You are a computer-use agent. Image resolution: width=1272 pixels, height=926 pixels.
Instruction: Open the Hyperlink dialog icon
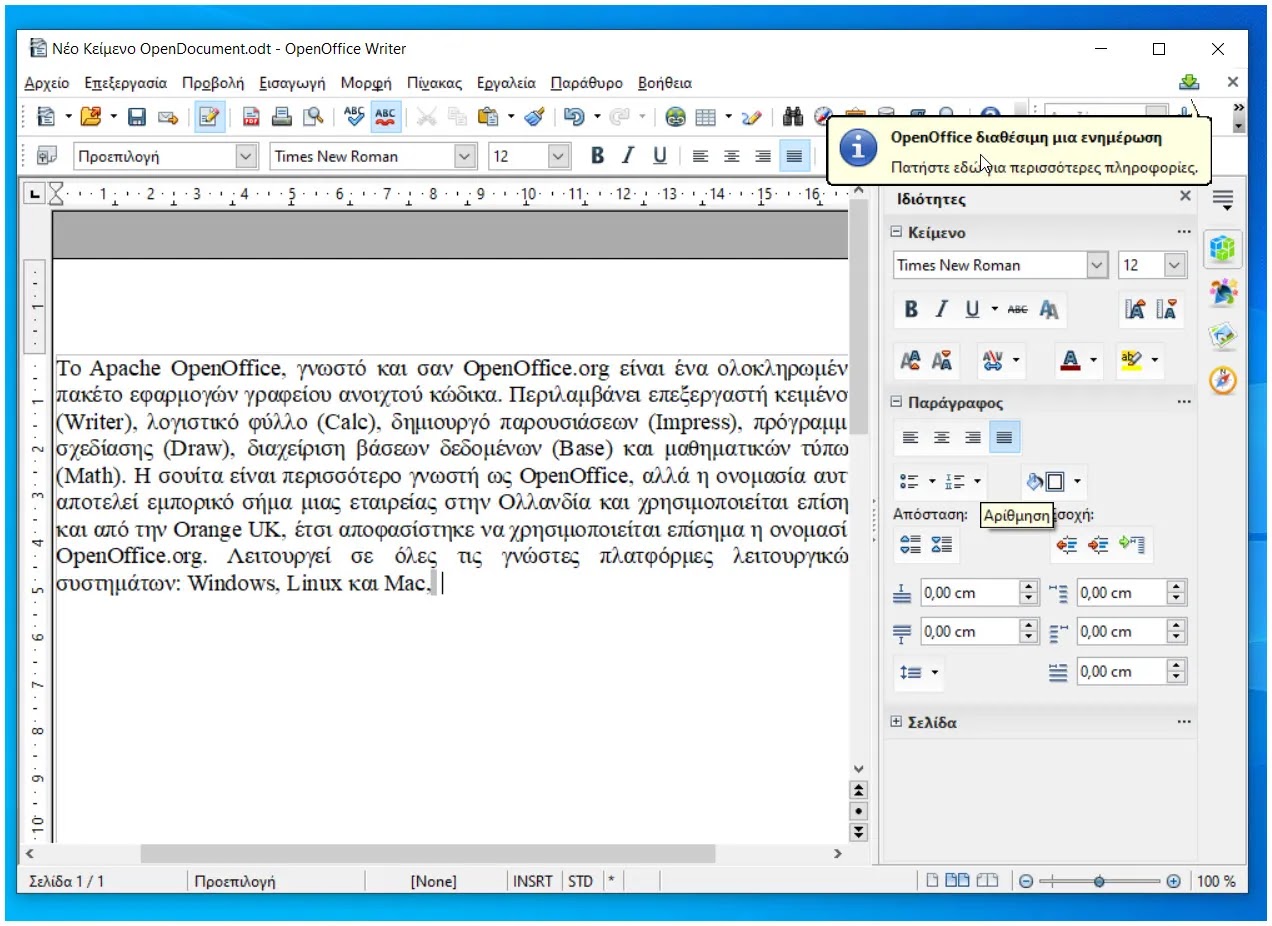coord(676,117)
